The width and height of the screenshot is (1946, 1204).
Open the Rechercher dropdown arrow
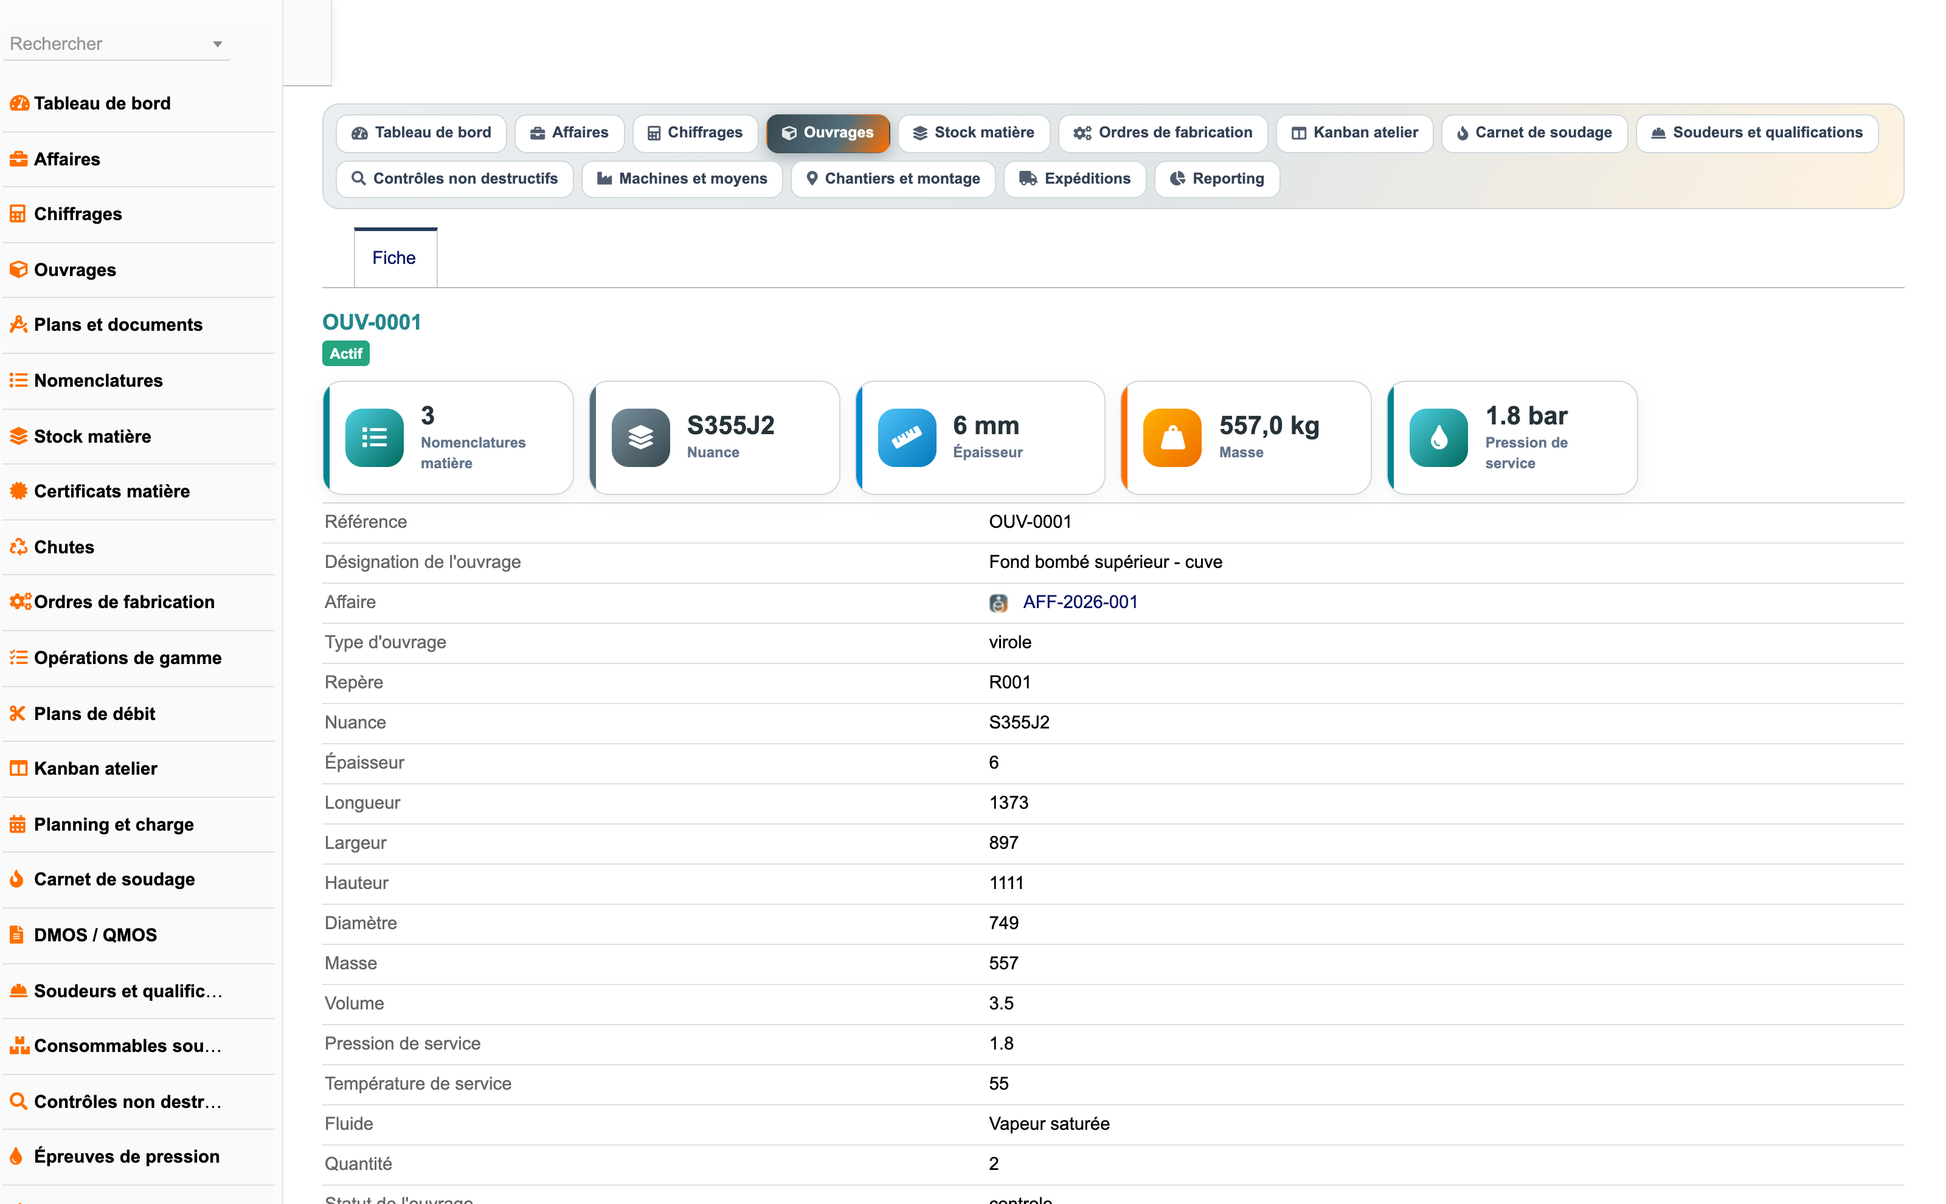pyautogui.click(x=217, y=44)
